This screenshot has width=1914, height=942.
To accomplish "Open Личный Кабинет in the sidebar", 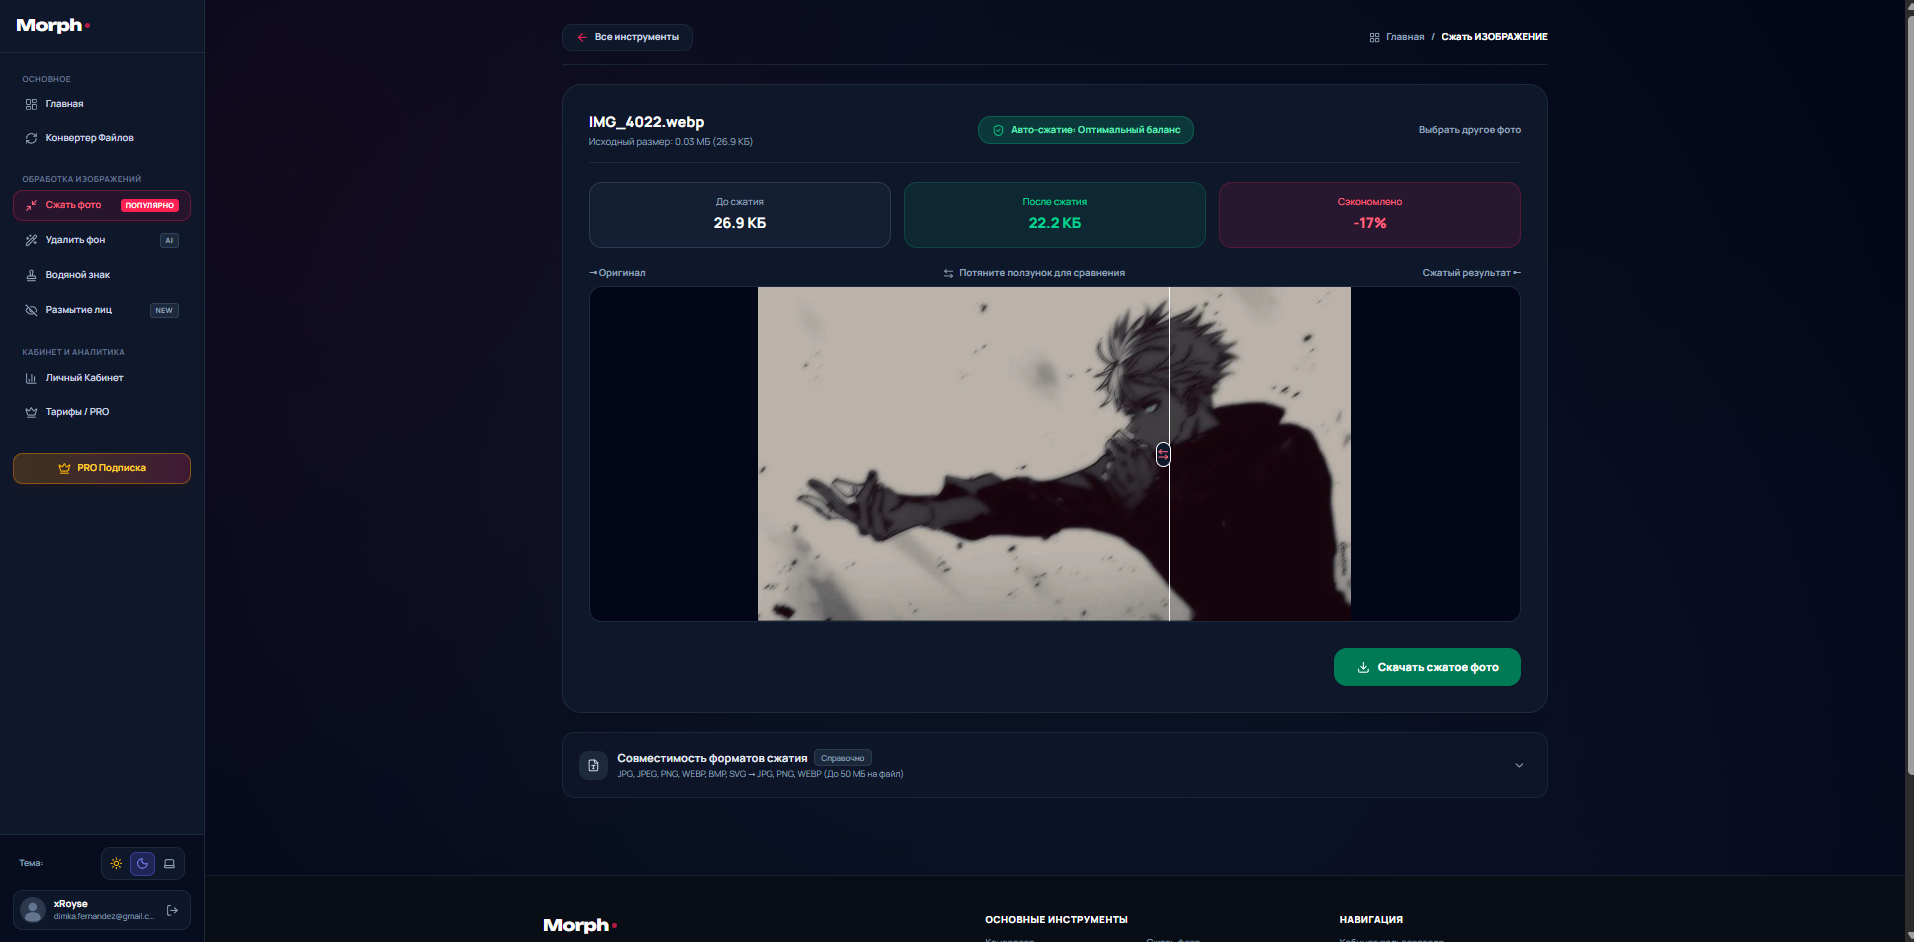I will click(102, 378).
